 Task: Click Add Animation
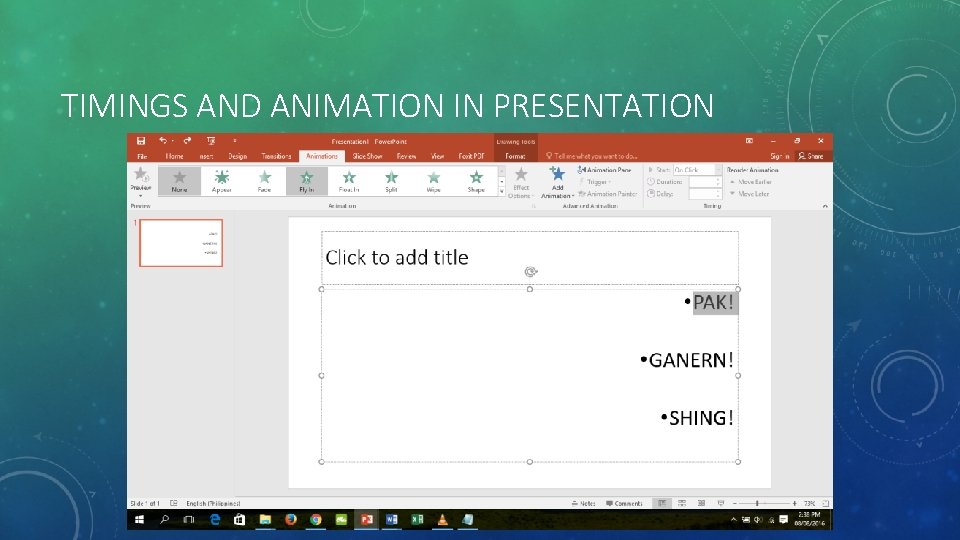pyautogui.click(x=557, y=182)
